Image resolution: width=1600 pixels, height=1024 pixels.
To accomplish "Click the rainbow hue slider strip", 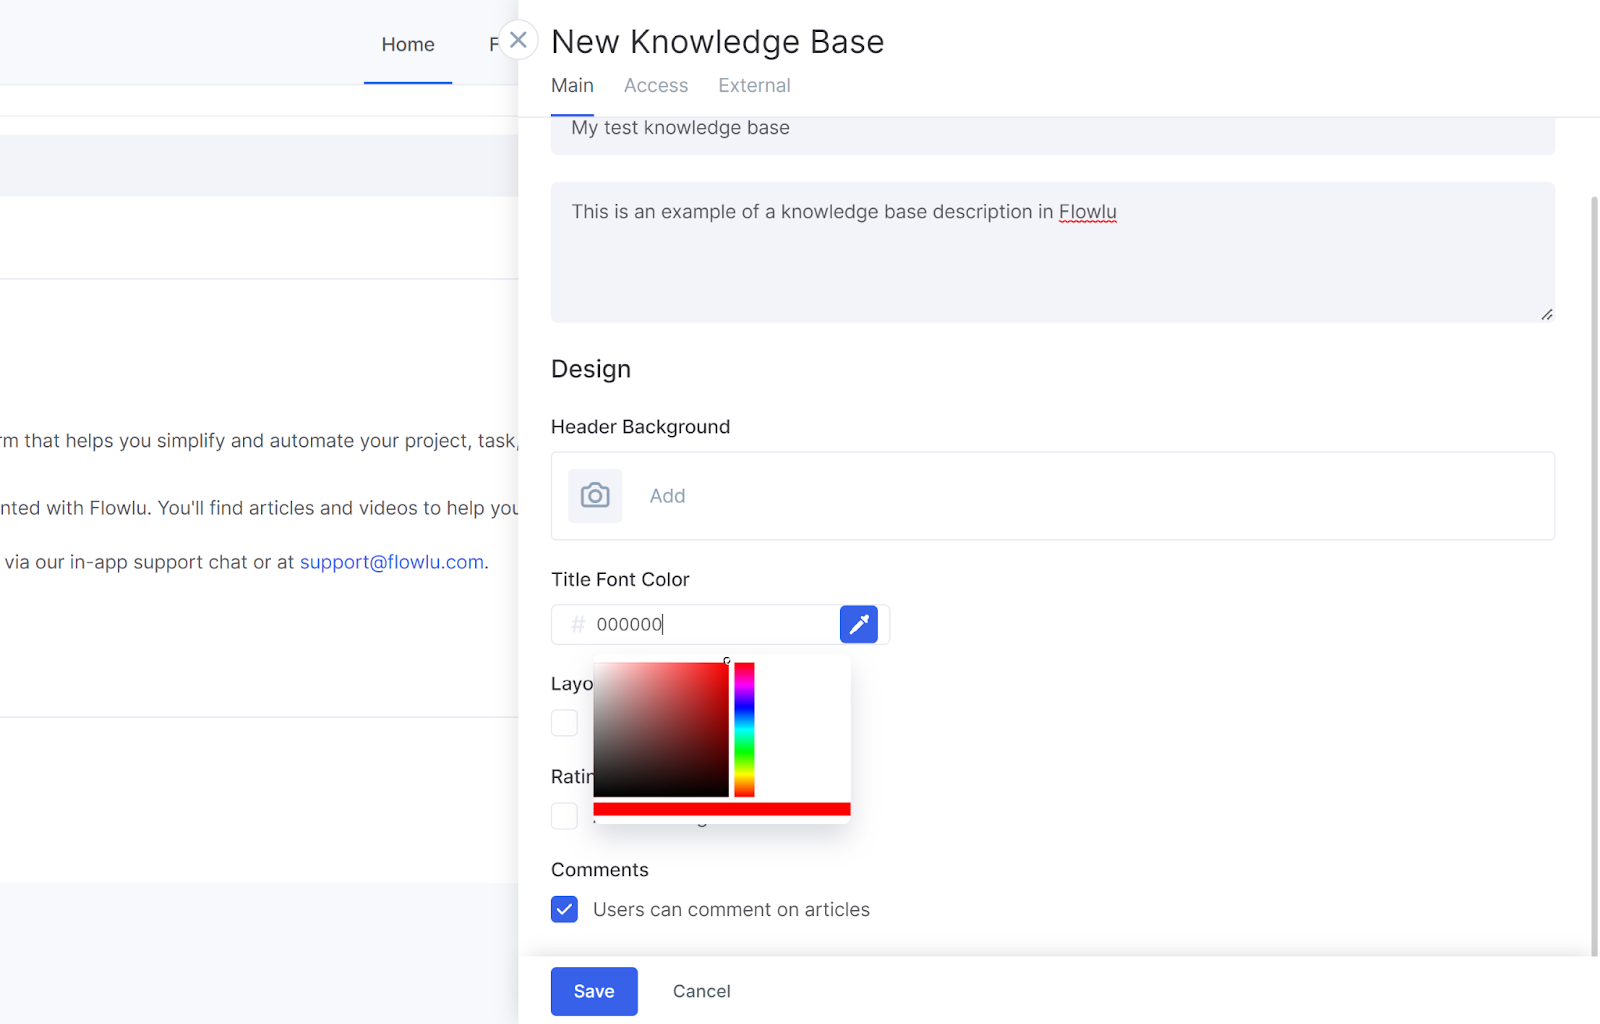I will coord(744,730).
